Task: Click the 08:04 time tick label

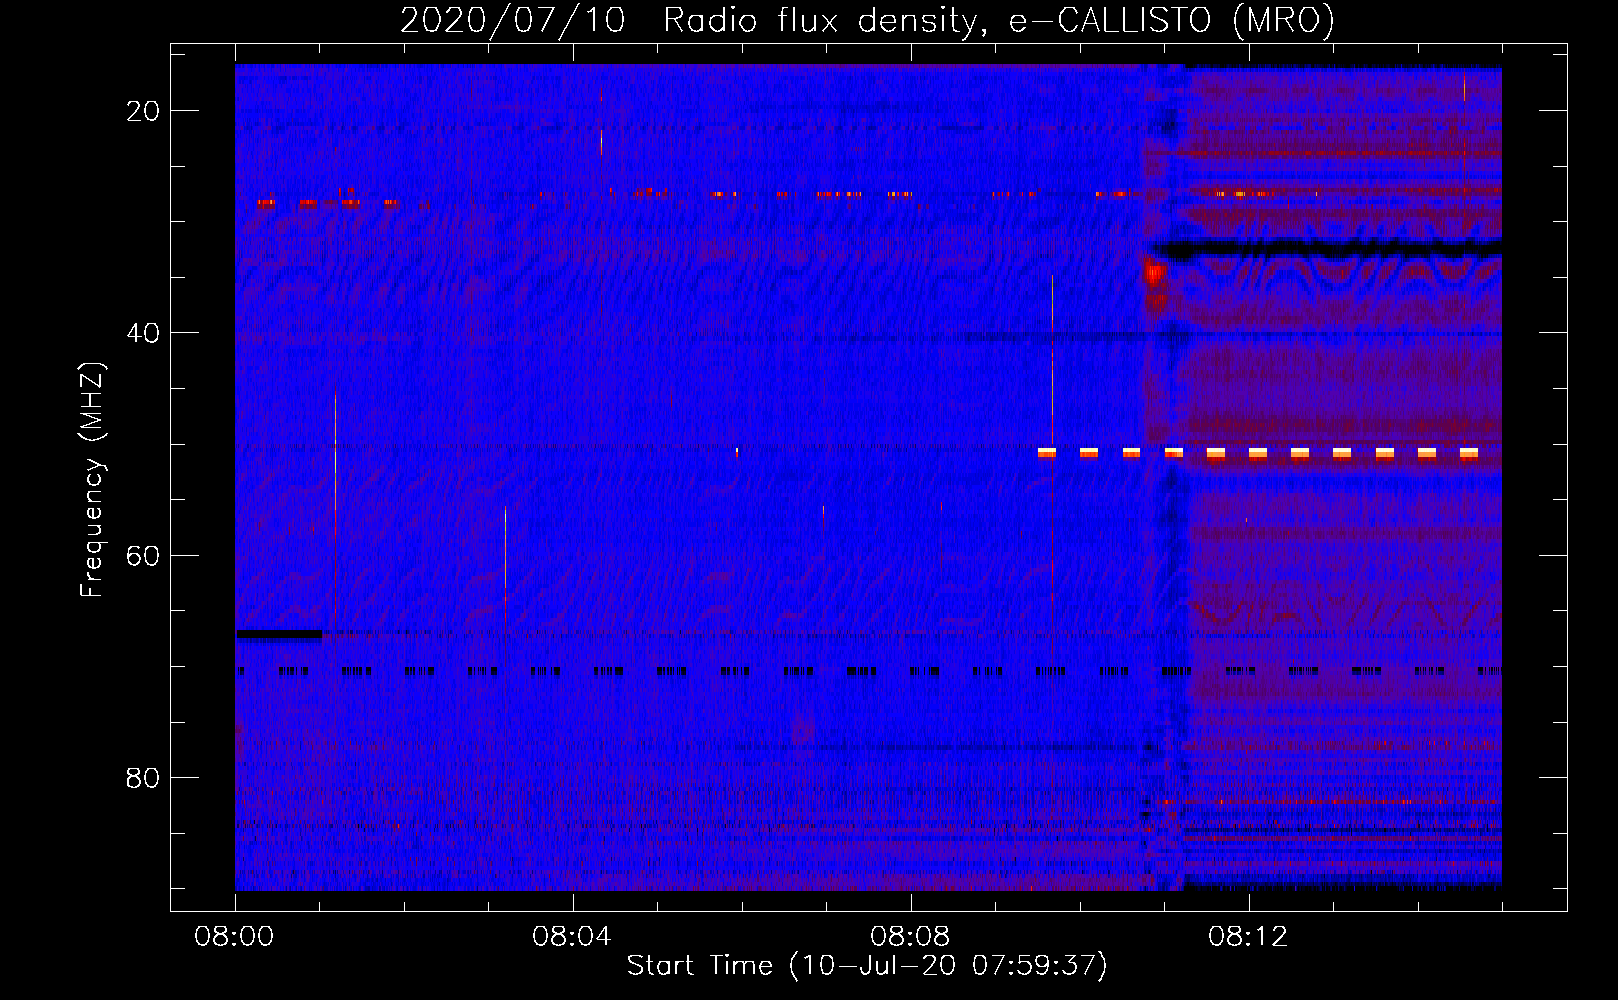Action: [x=572, y=937]
